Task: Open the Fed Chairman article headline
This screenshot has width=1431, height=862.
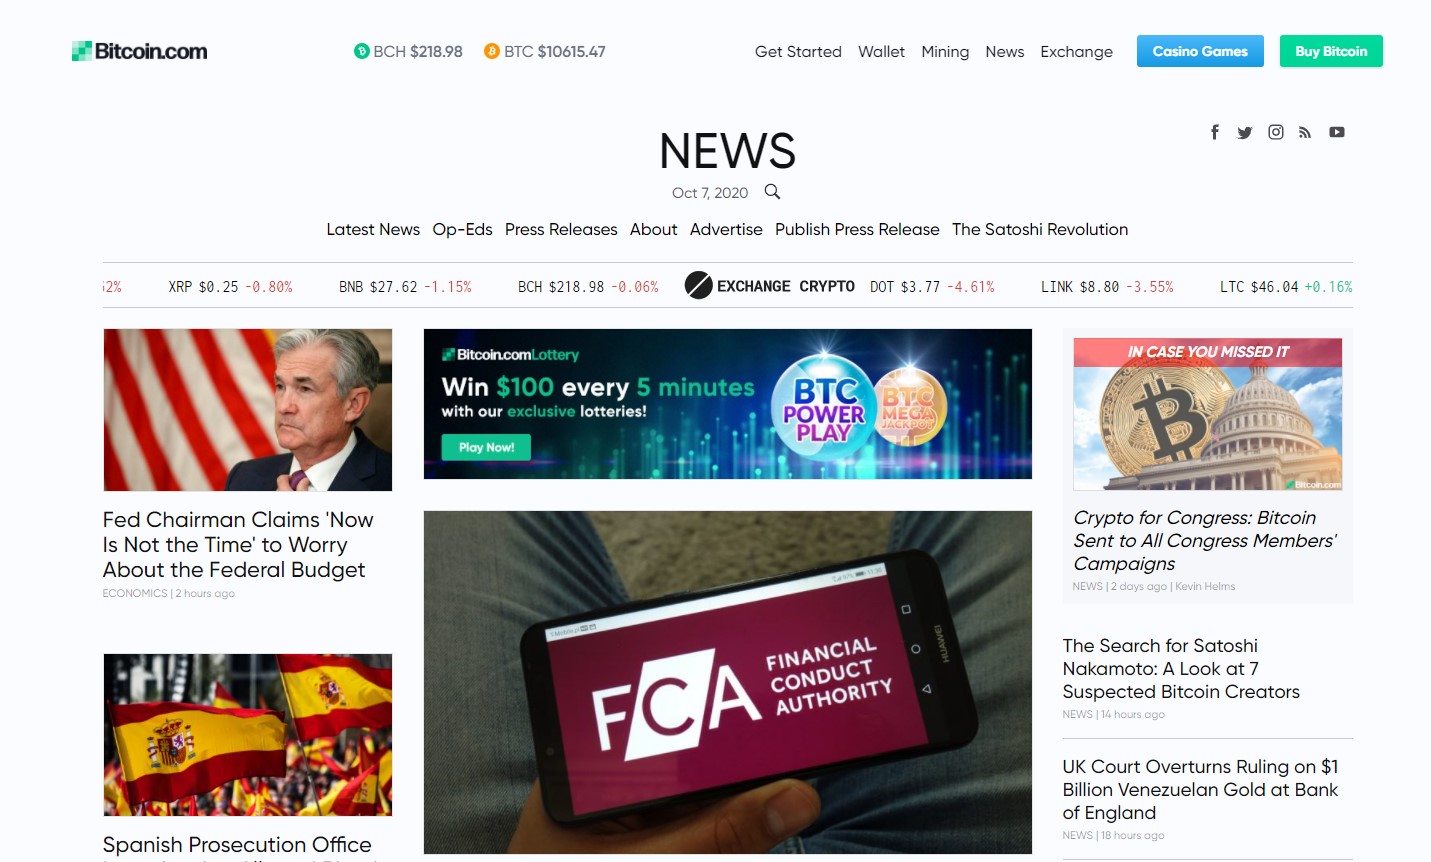Action: (x=238, y=545)
